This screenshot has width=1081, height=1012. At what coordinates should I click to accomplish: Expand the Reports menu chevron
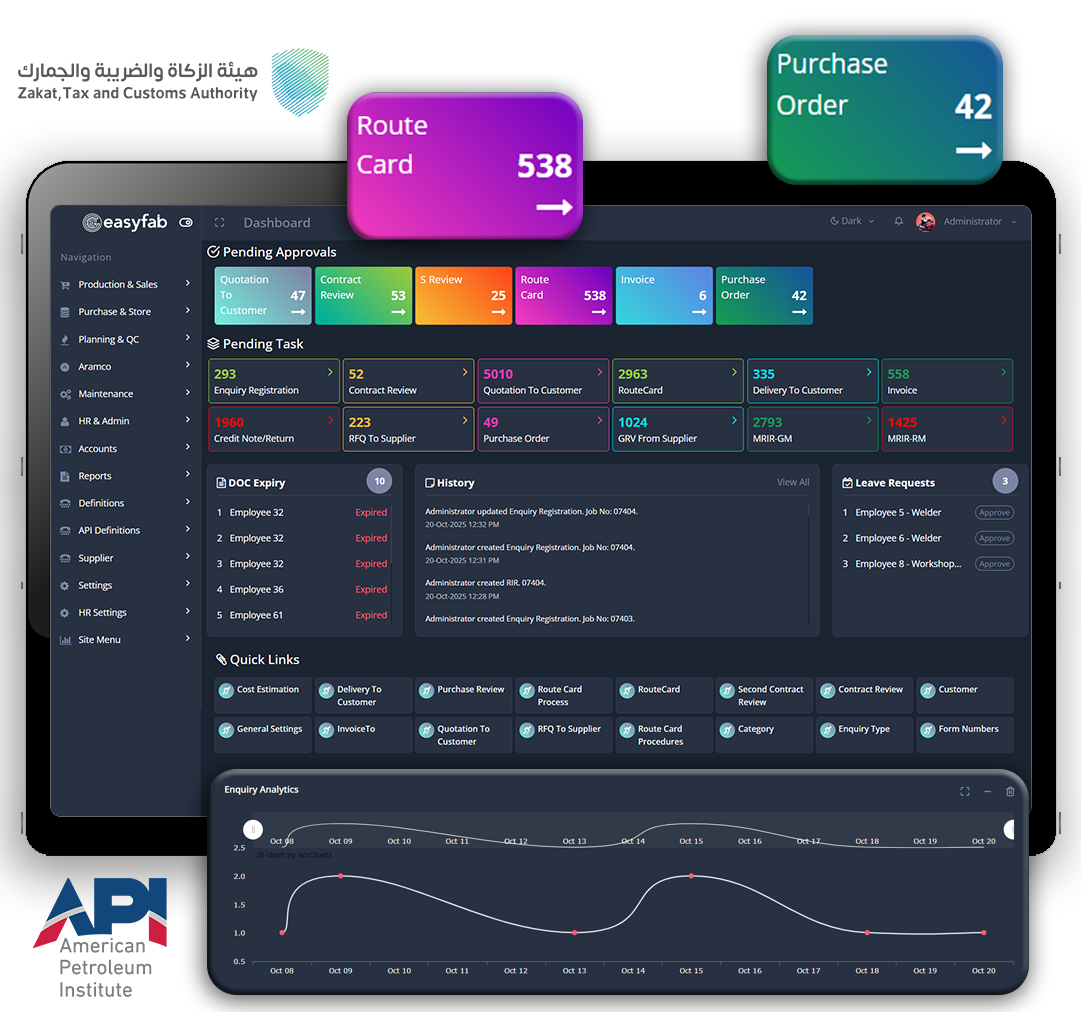tap(188, 474)
